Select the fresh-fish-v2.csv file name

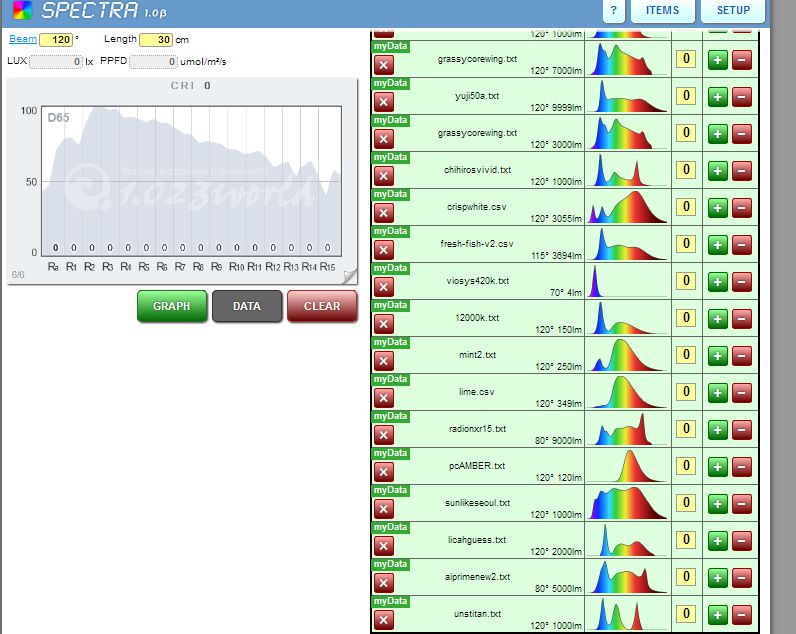point(477,244)
